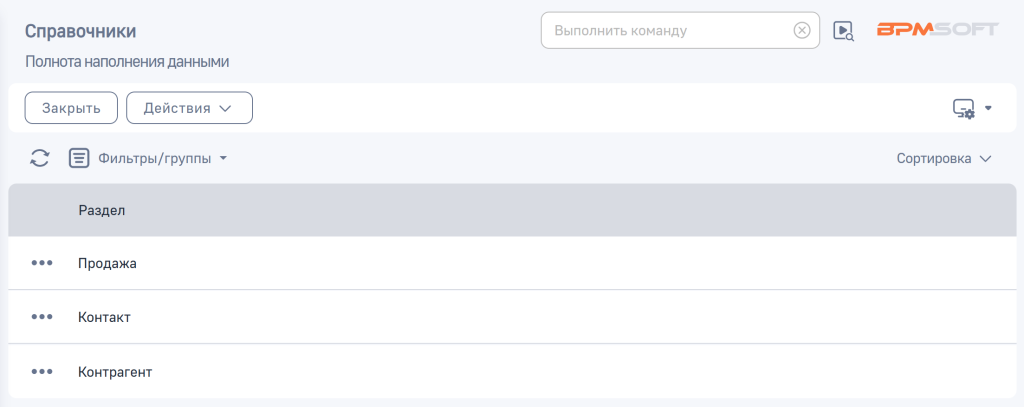Image resolution: width=1024 pixels, height=407 pixels.
Task: Open row menu for Продажа
Action: pos(41,263)
